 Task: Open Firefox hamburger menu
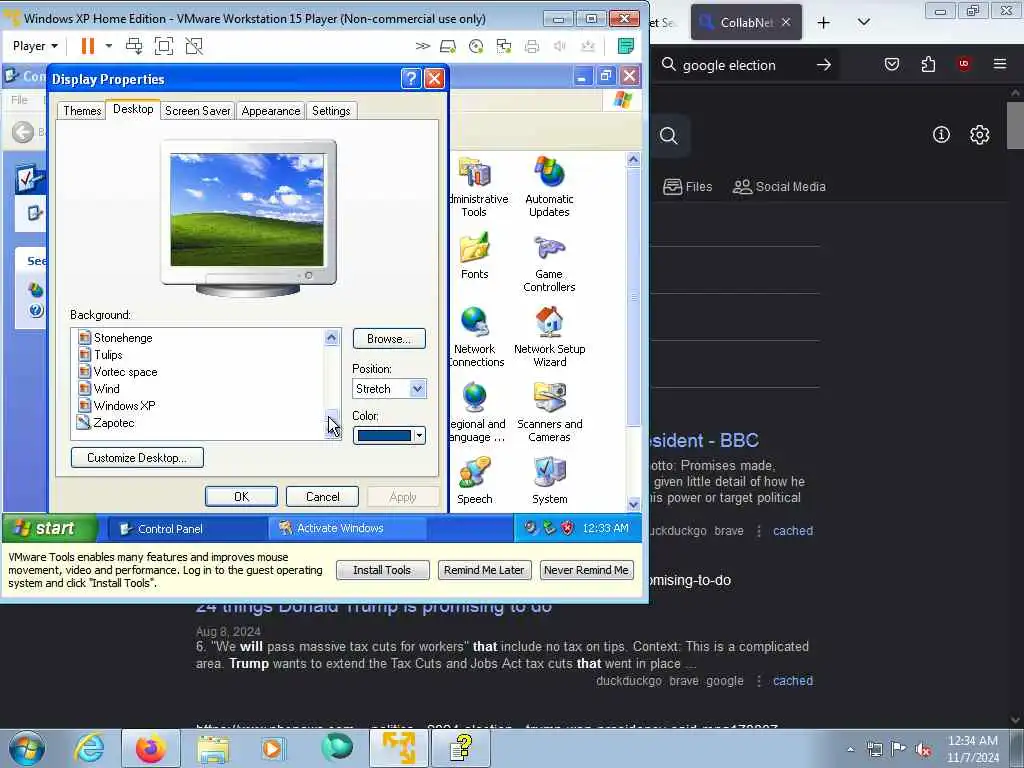(x=1000, y=65)
